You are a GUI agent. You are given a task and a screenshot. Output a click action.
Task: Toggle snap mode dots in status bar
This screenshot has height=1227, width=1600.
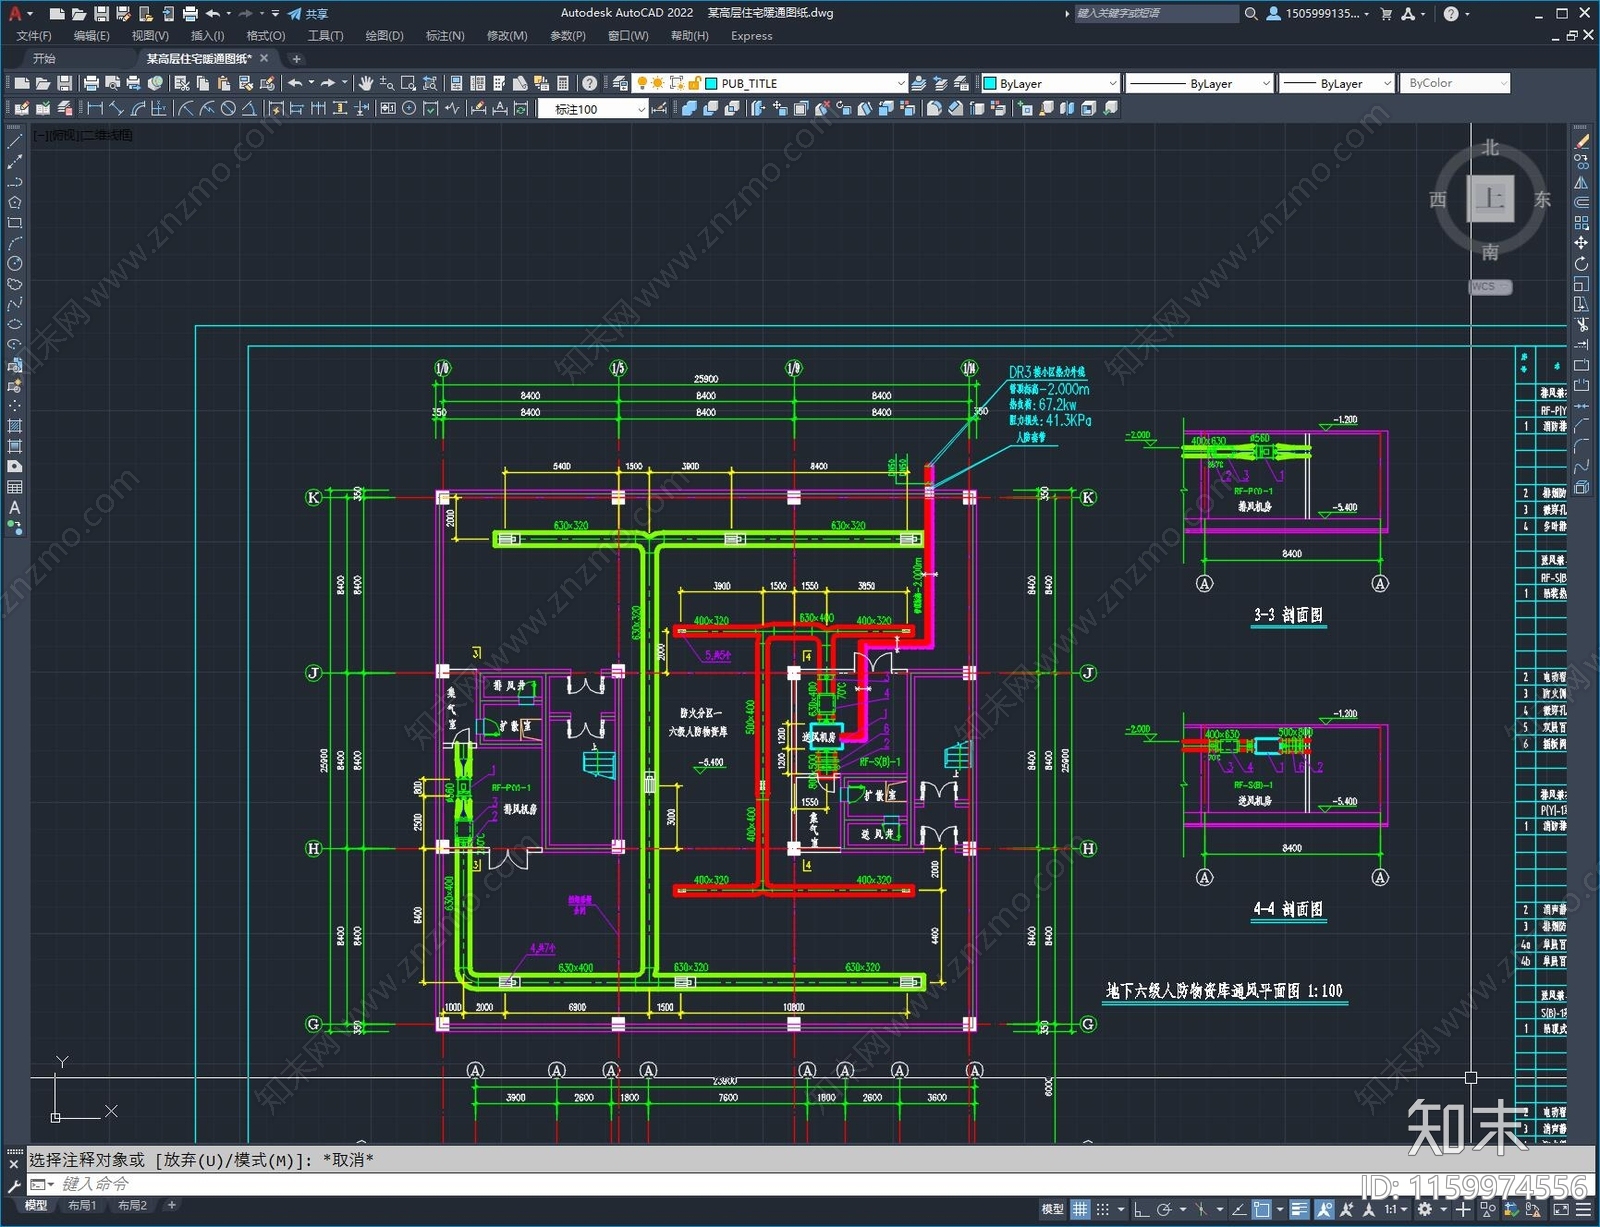[1103, 1209]
